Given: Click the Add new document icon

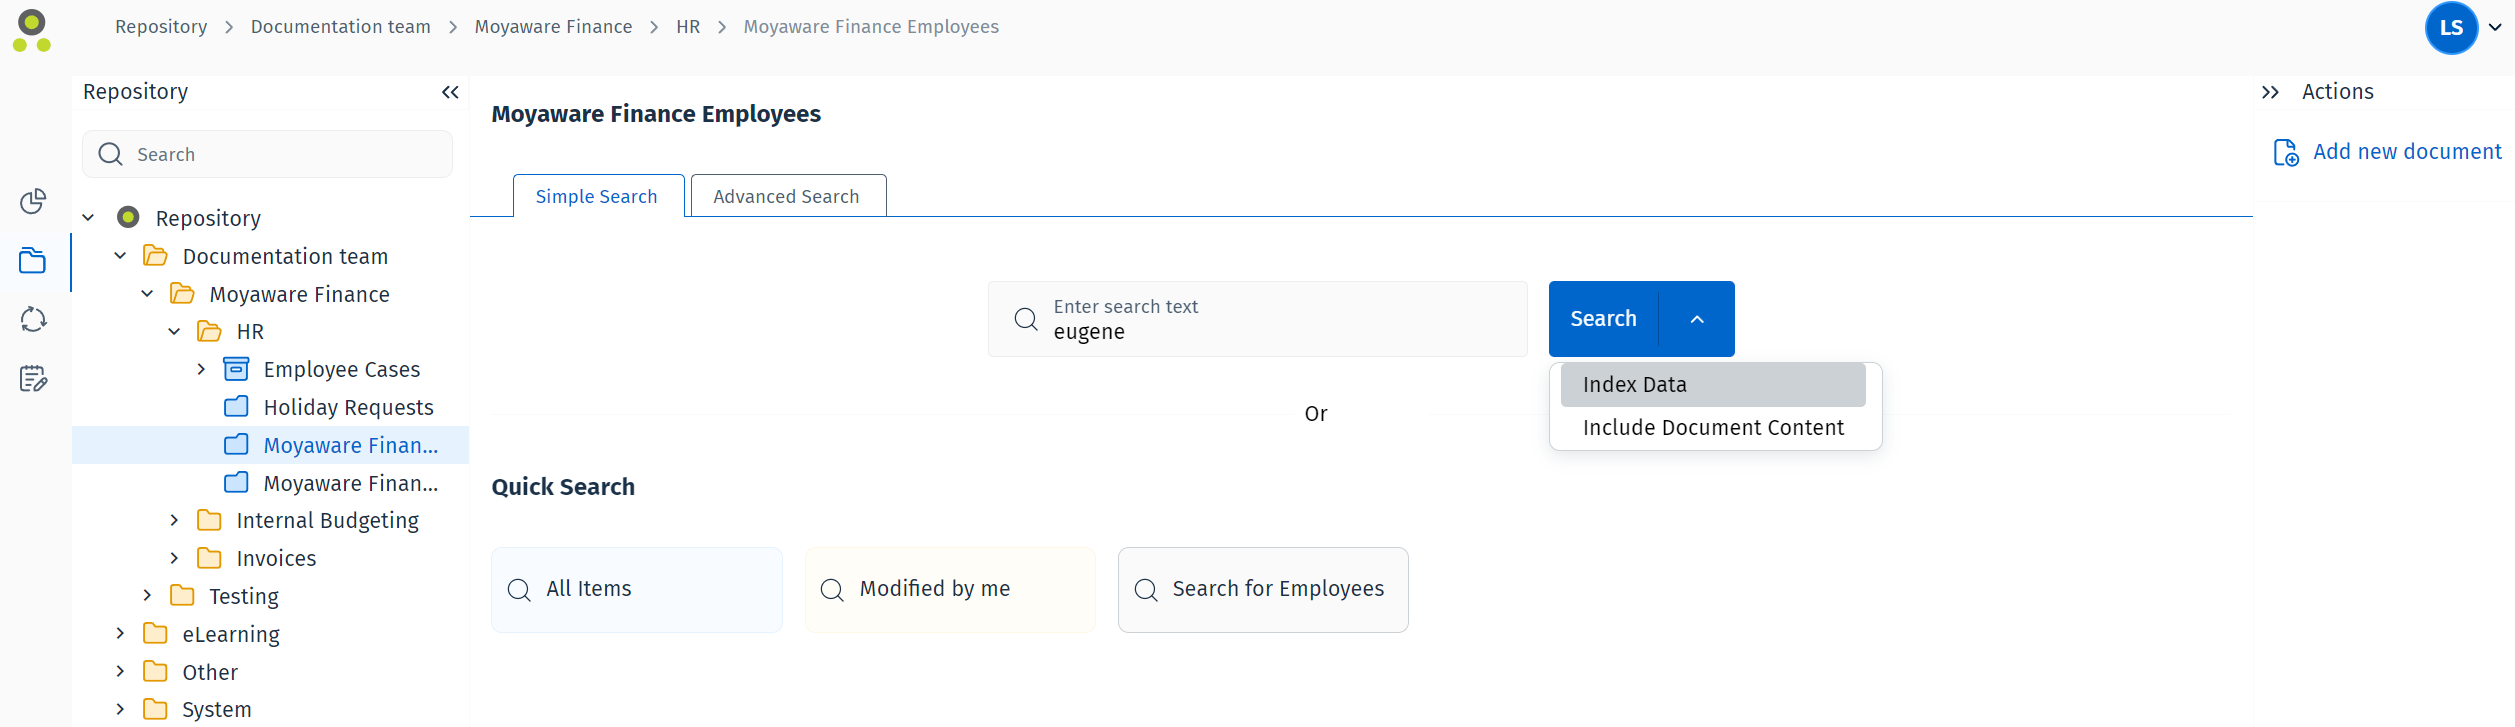Looking at the screenshot, I should pyautogui.click(x=2286, y=152).
